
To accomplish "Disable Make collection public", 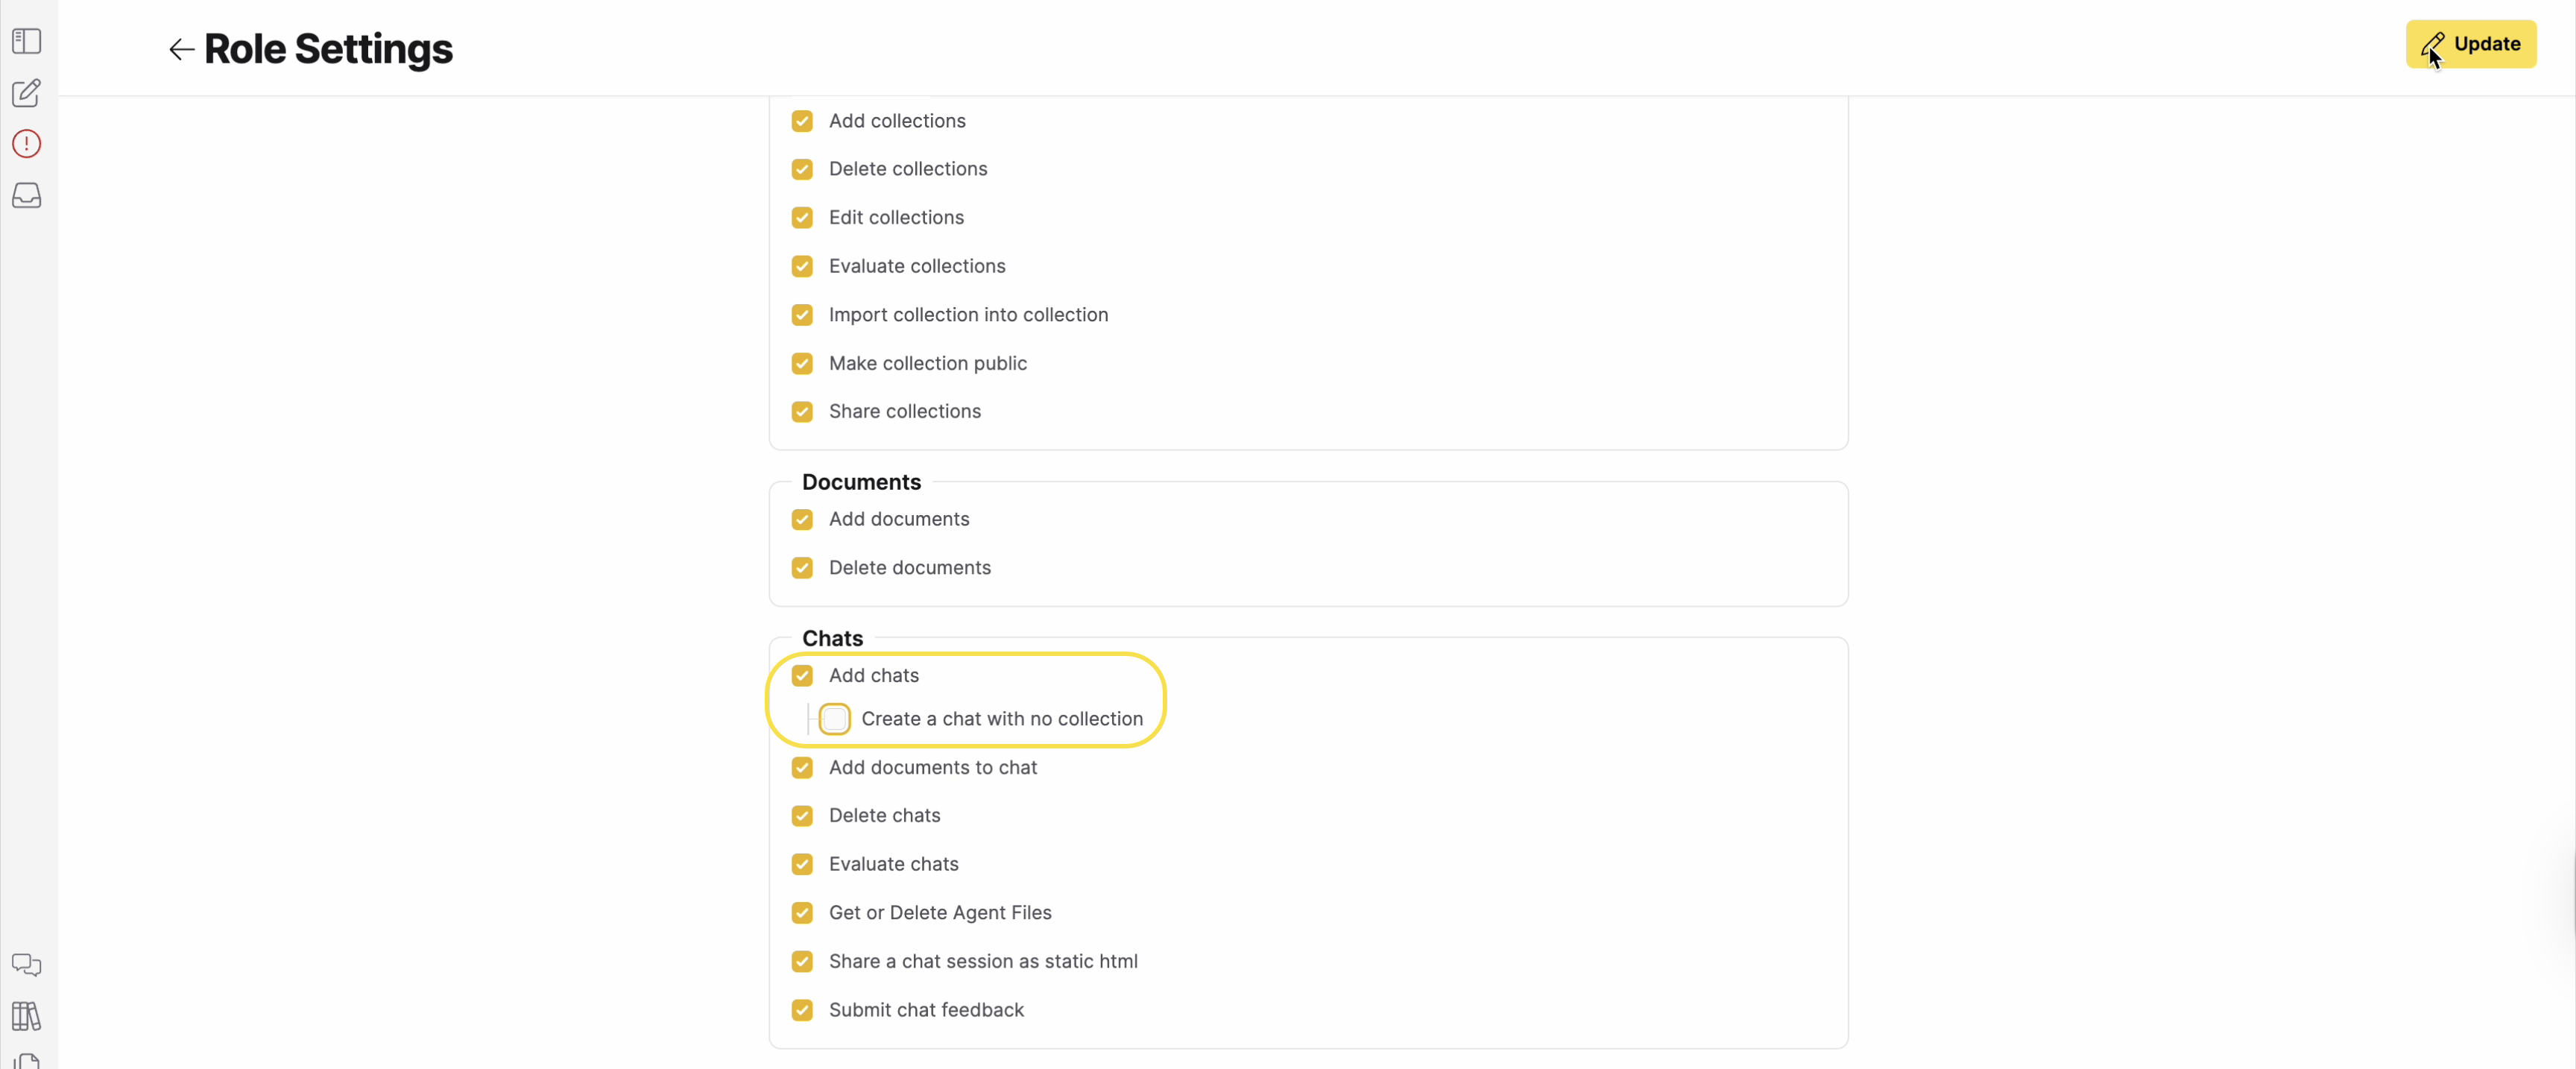I will point(802,363).
